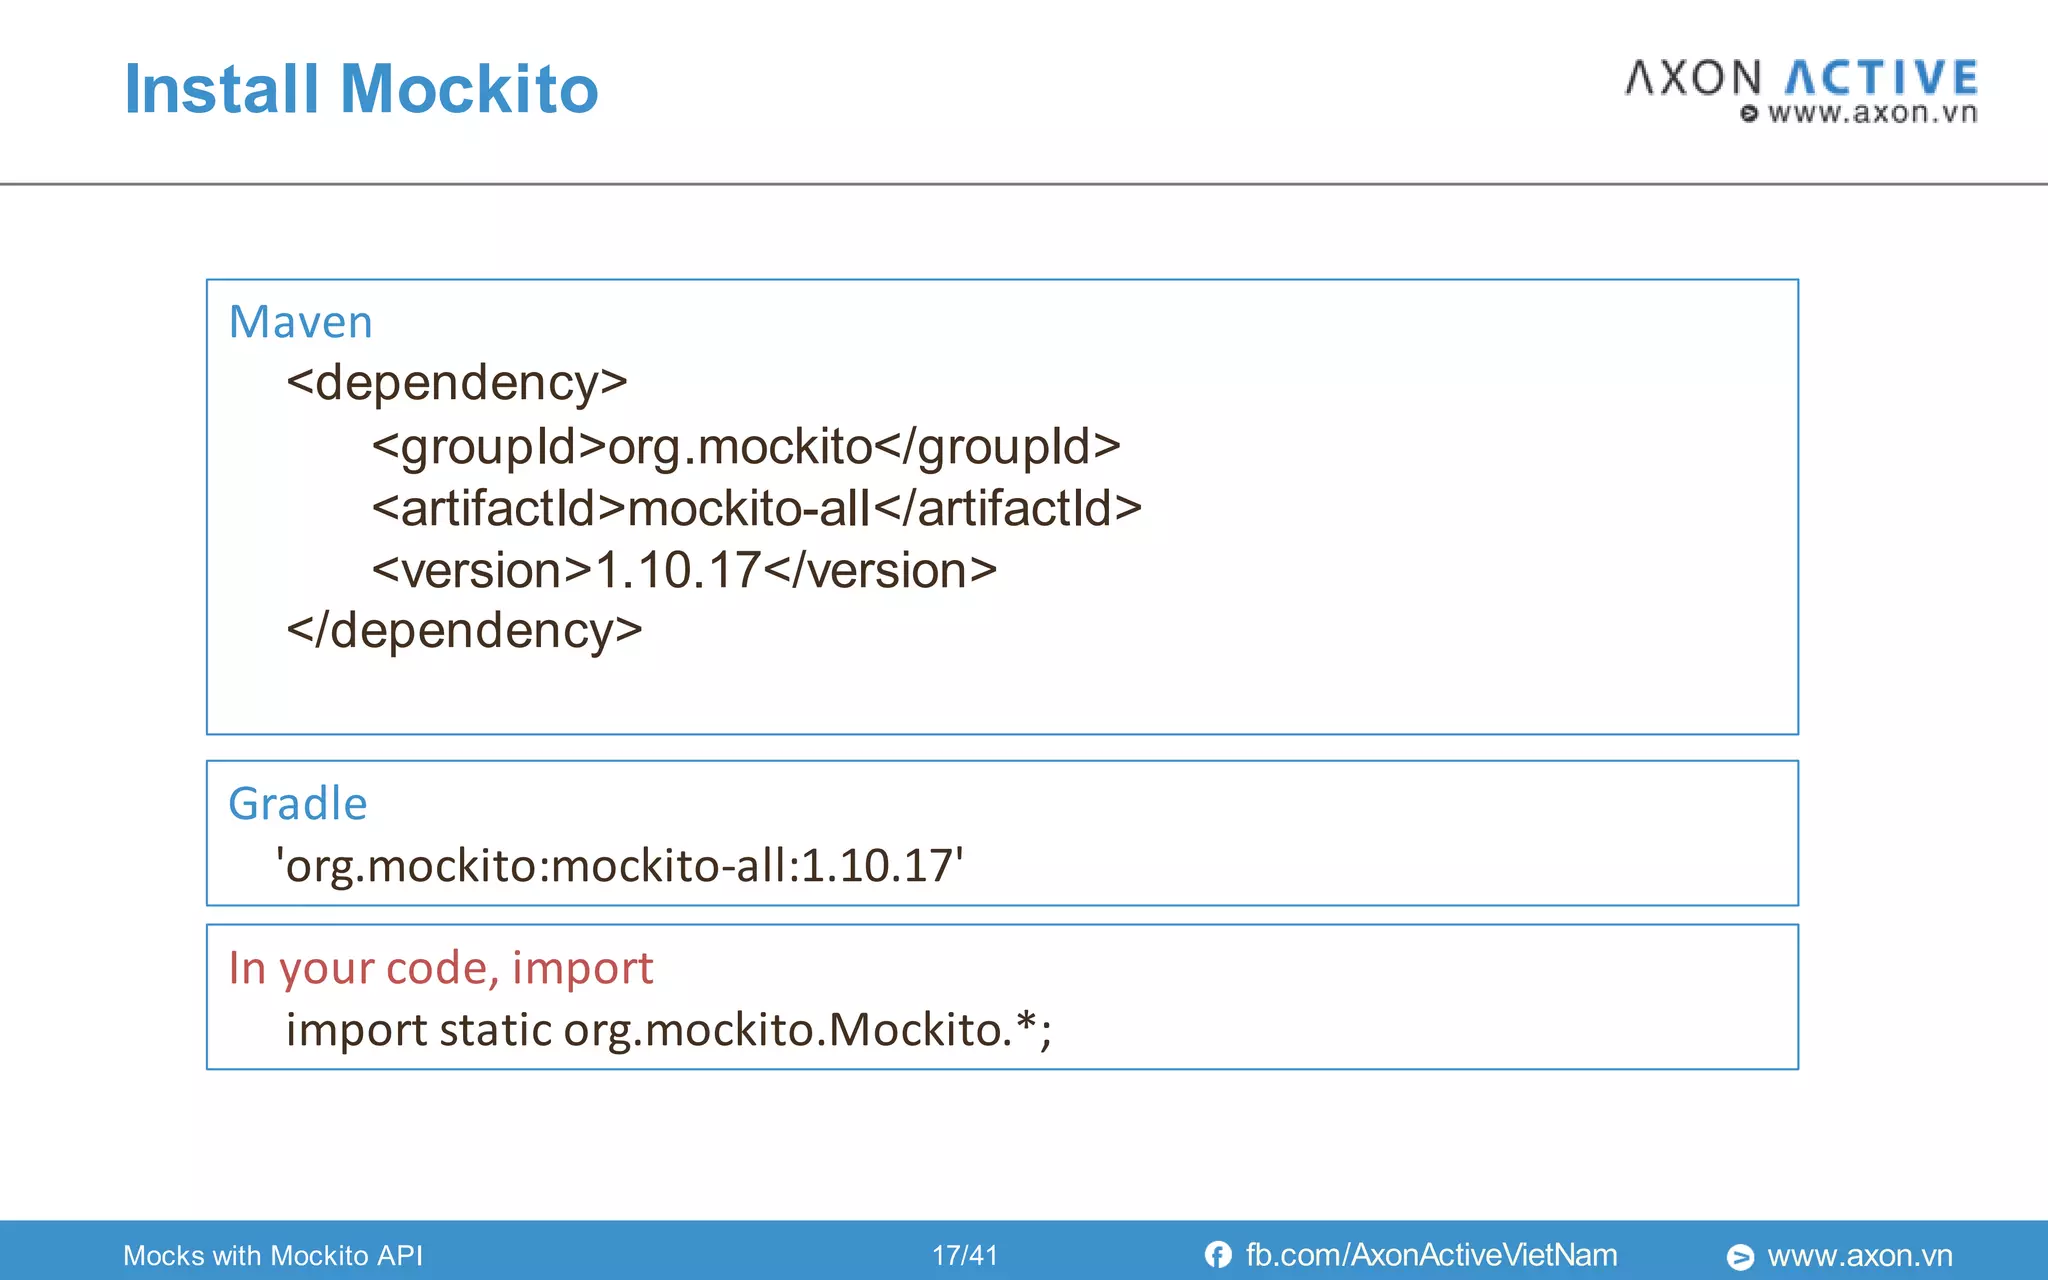2048x1280 pixels.
Task: Click the small arrow icon under Axon logo
Action: (1748, 114)
